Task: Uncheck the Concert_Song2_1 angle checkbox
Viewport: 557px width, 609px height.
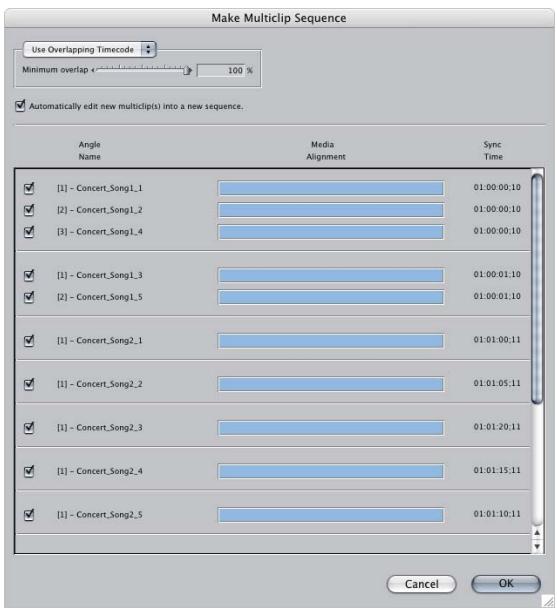Action: 29,341
